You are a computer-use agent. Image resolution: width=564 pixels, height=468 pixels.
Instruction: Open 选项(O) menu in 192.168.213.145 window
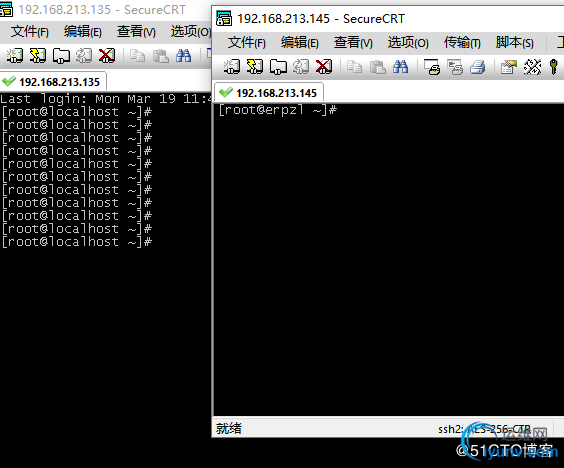[408, 43]
